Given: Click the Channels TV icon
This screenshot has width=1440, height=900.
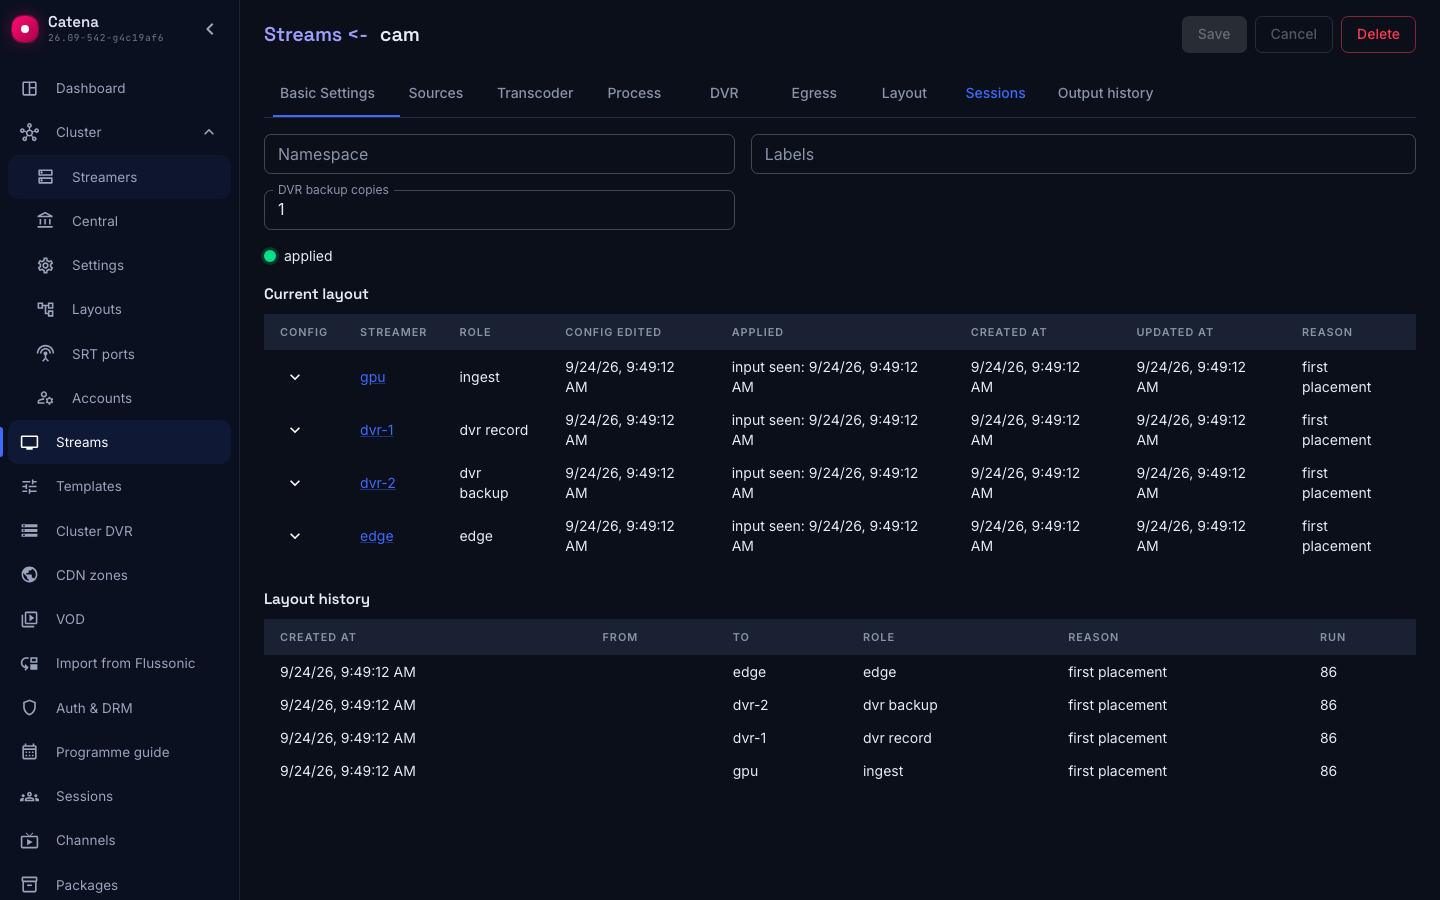Looking at the screenshot, I should [x=30, y=840].
